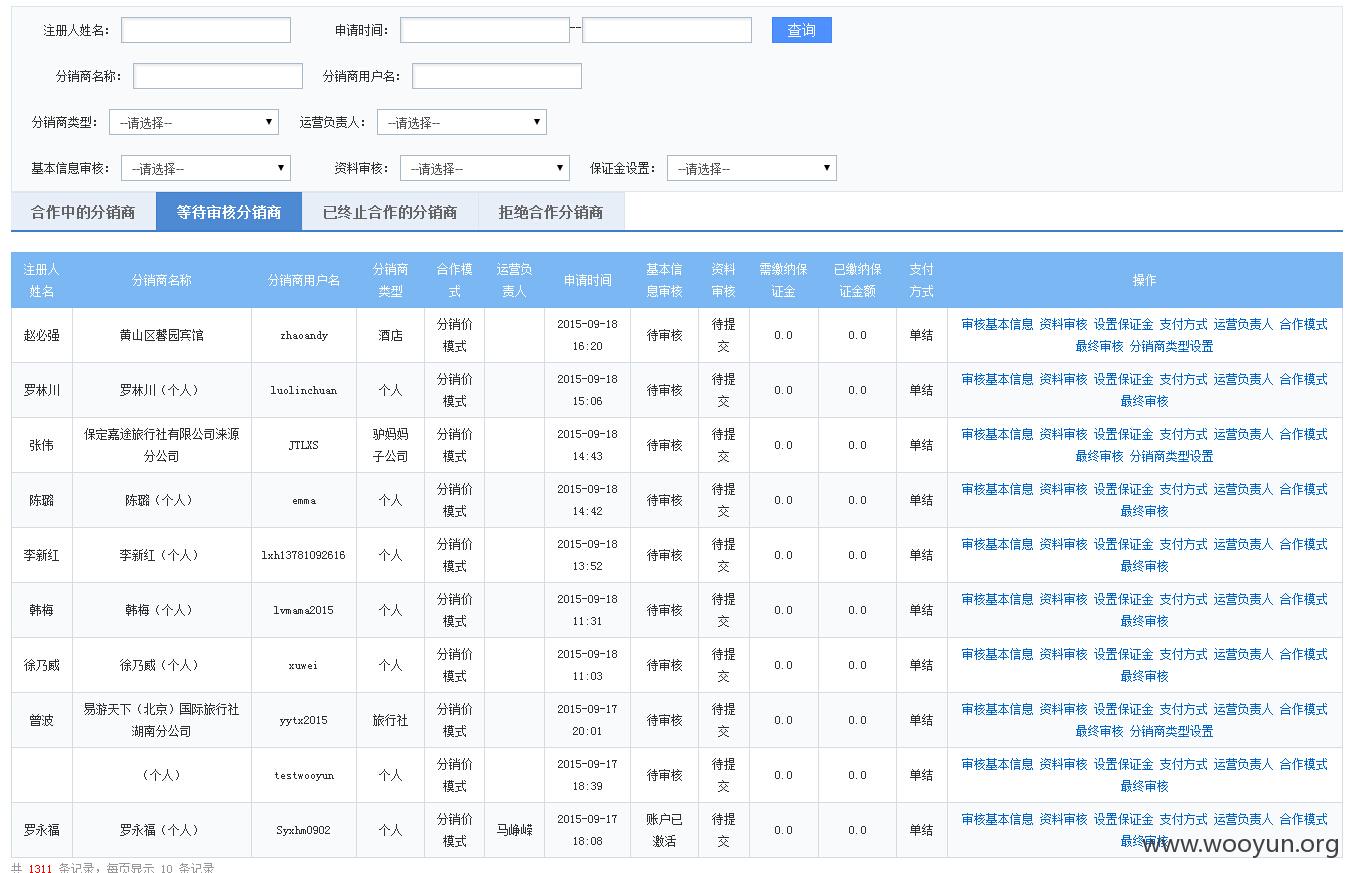1348x873 pixels.
Task: Click the 操作 column header
Action: [x=1144, y=280]
